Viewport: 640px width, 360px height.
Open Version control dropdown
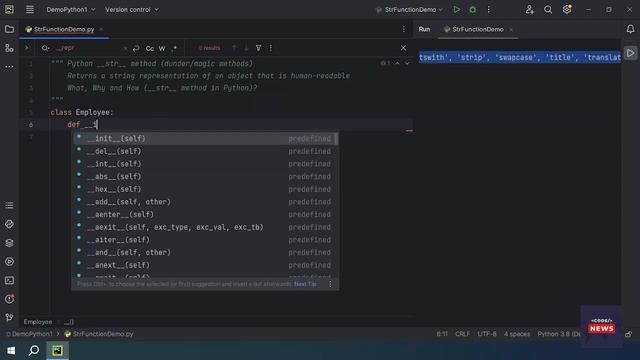click(x=131, y=9)
